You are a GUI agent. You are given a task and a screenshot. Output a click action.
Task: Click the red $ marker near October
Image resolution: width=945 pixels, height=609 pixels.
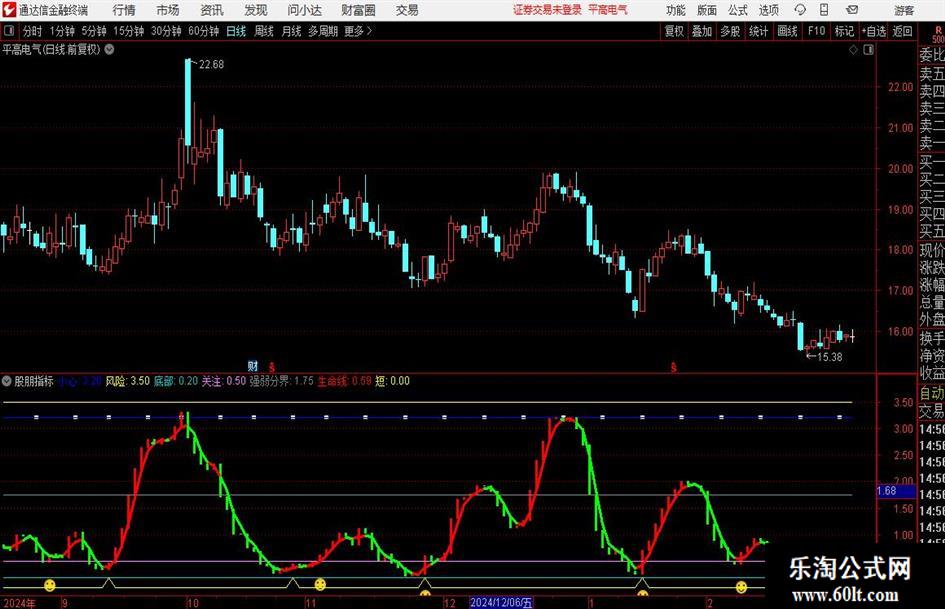(272, 367)
